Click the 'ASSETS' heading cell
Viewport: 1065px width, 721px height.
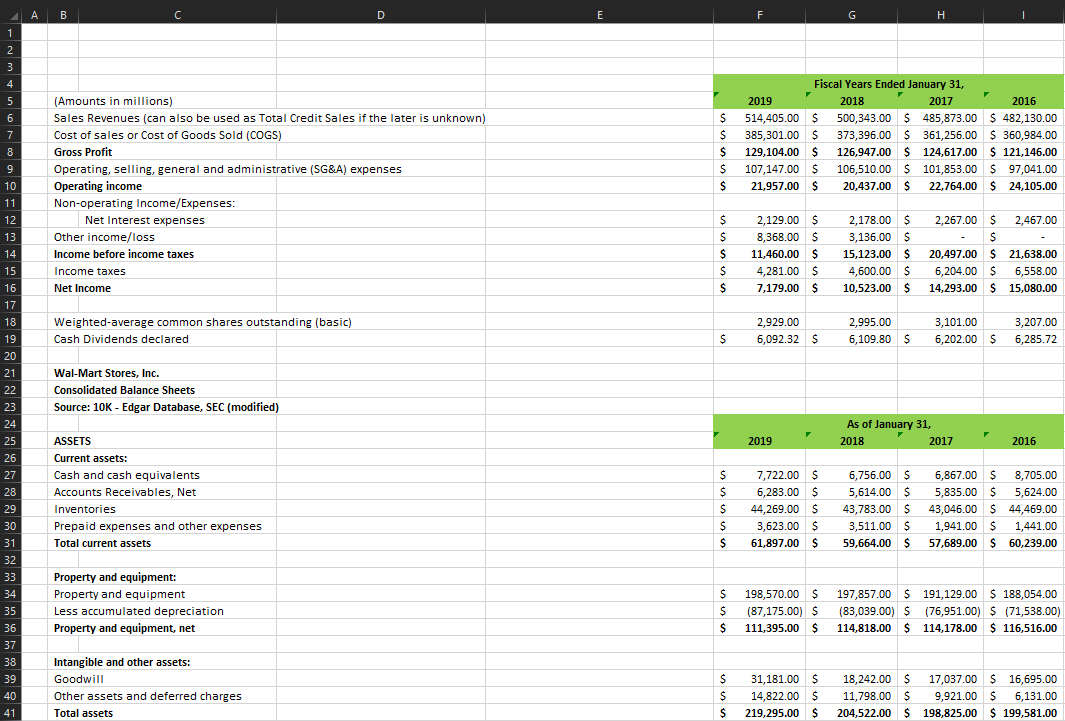coord(73,441)
